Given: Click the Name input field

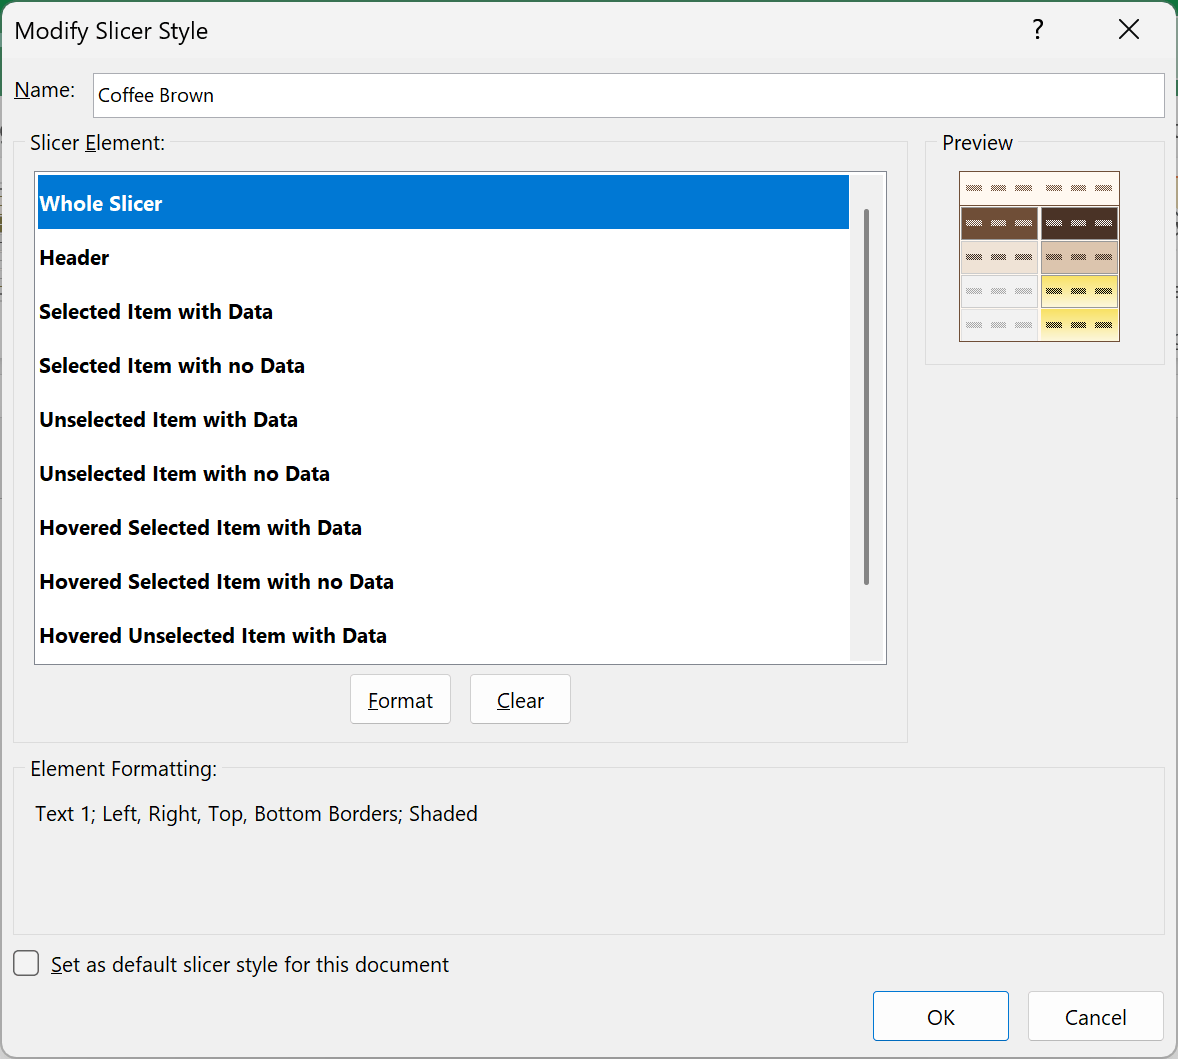Looking at the screenshot, I should point(628,95).
